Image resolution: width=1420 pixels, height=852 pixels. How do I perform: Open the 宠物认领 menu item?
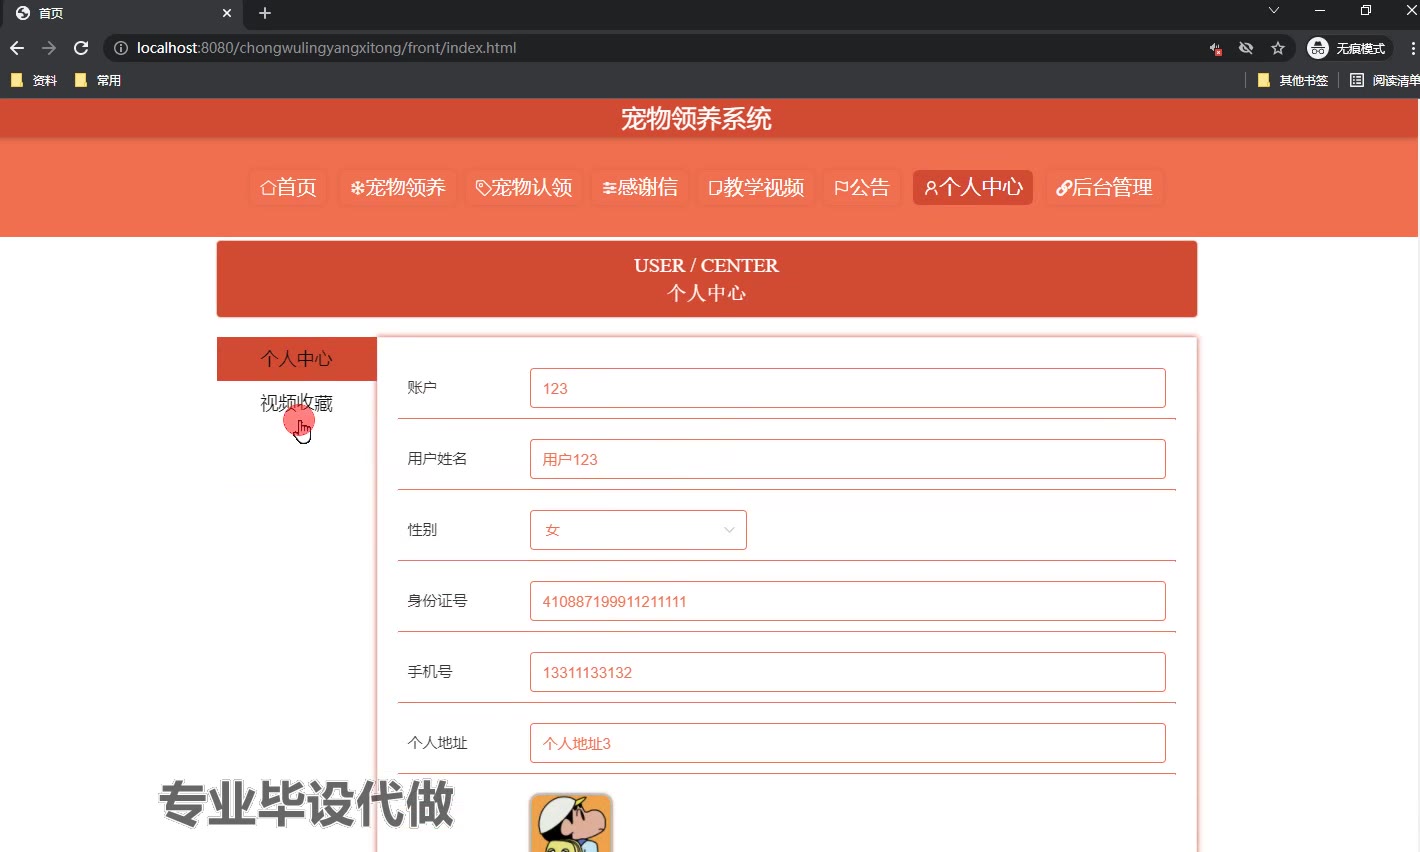524,187
